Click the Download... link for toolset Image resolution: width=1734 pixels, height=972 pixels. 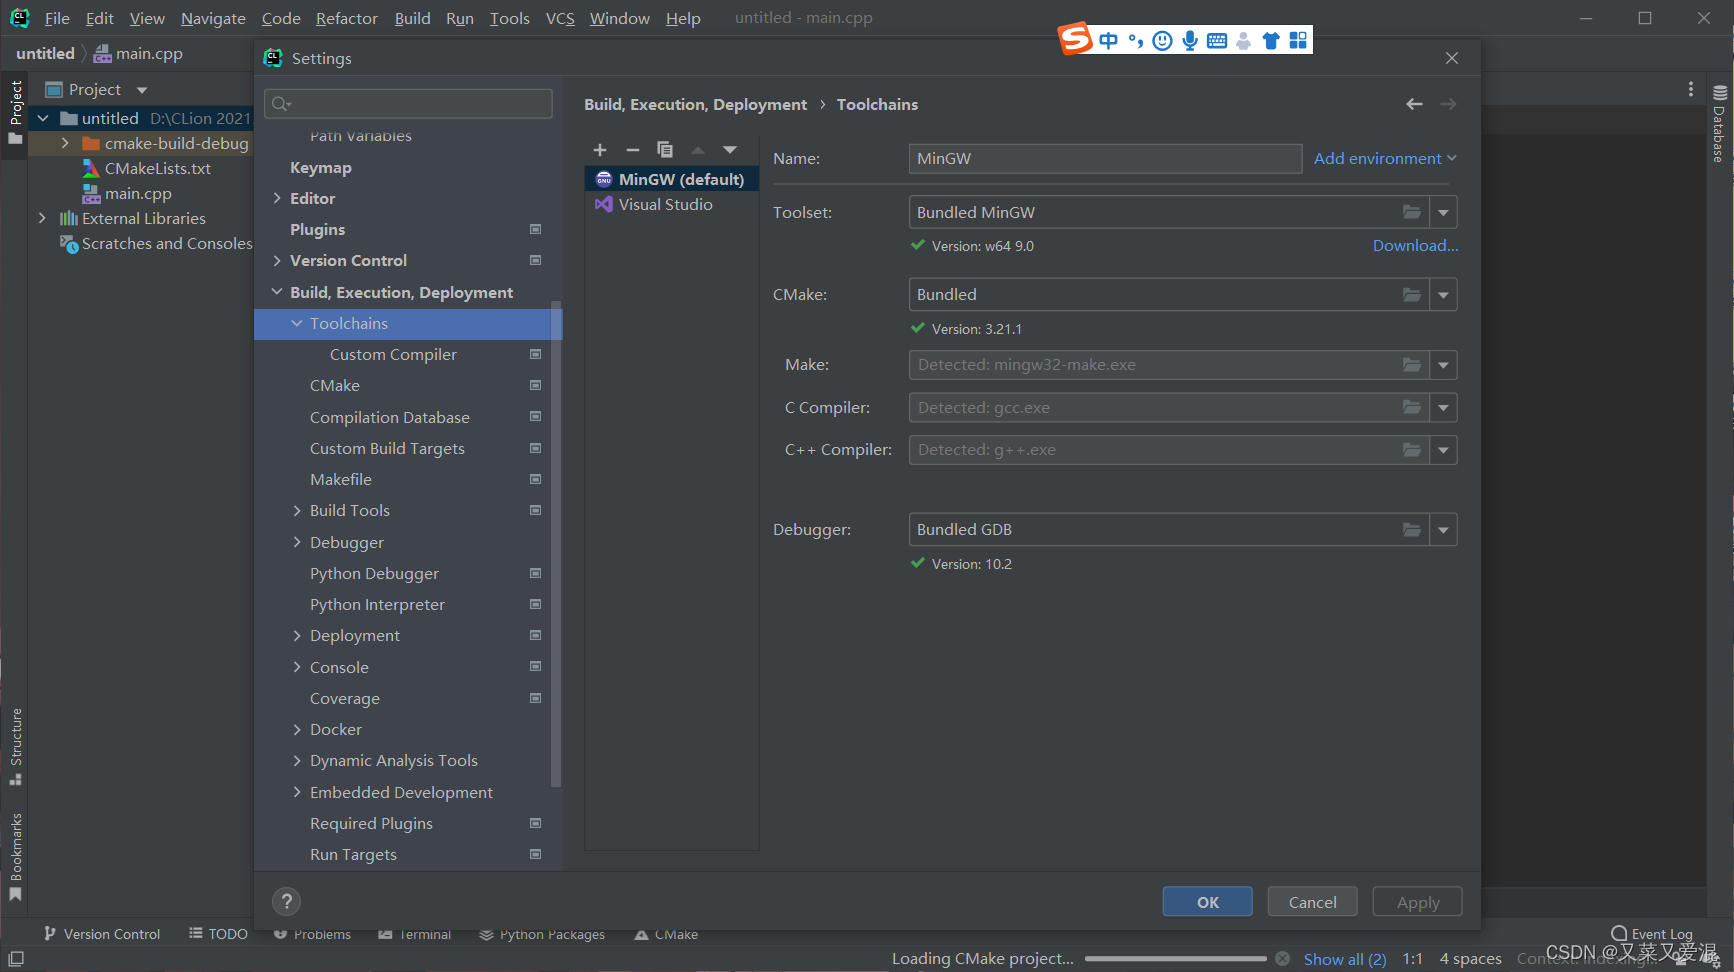click(1415, 246)
